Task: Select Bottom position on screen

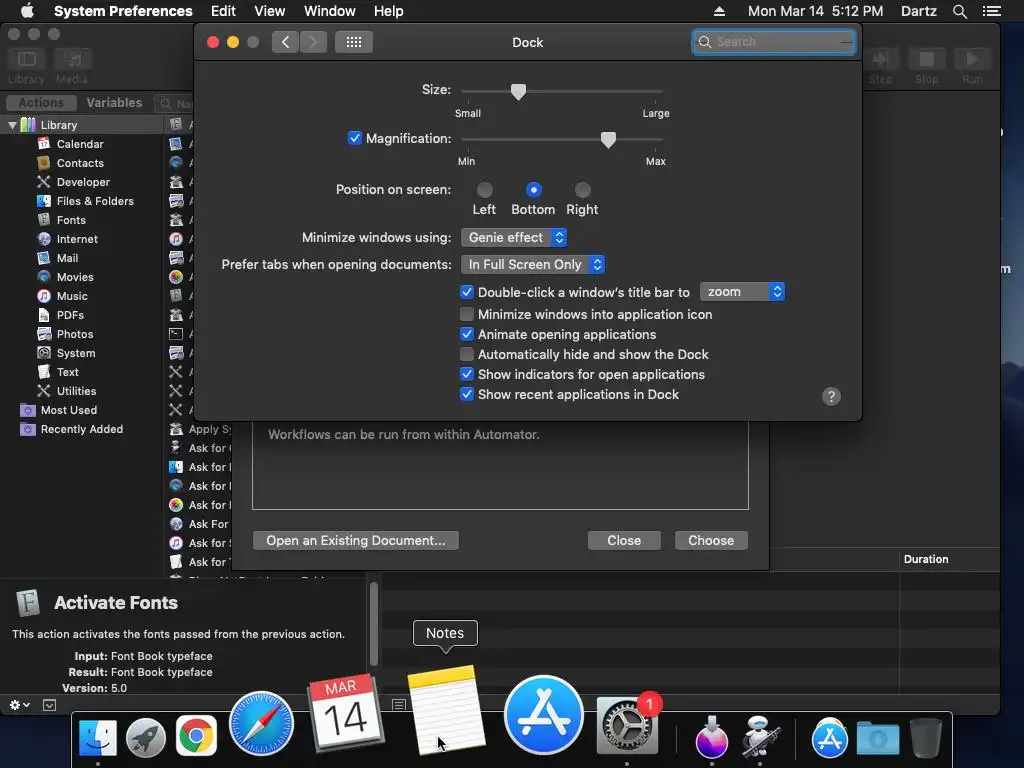Action: coord(534,190)
